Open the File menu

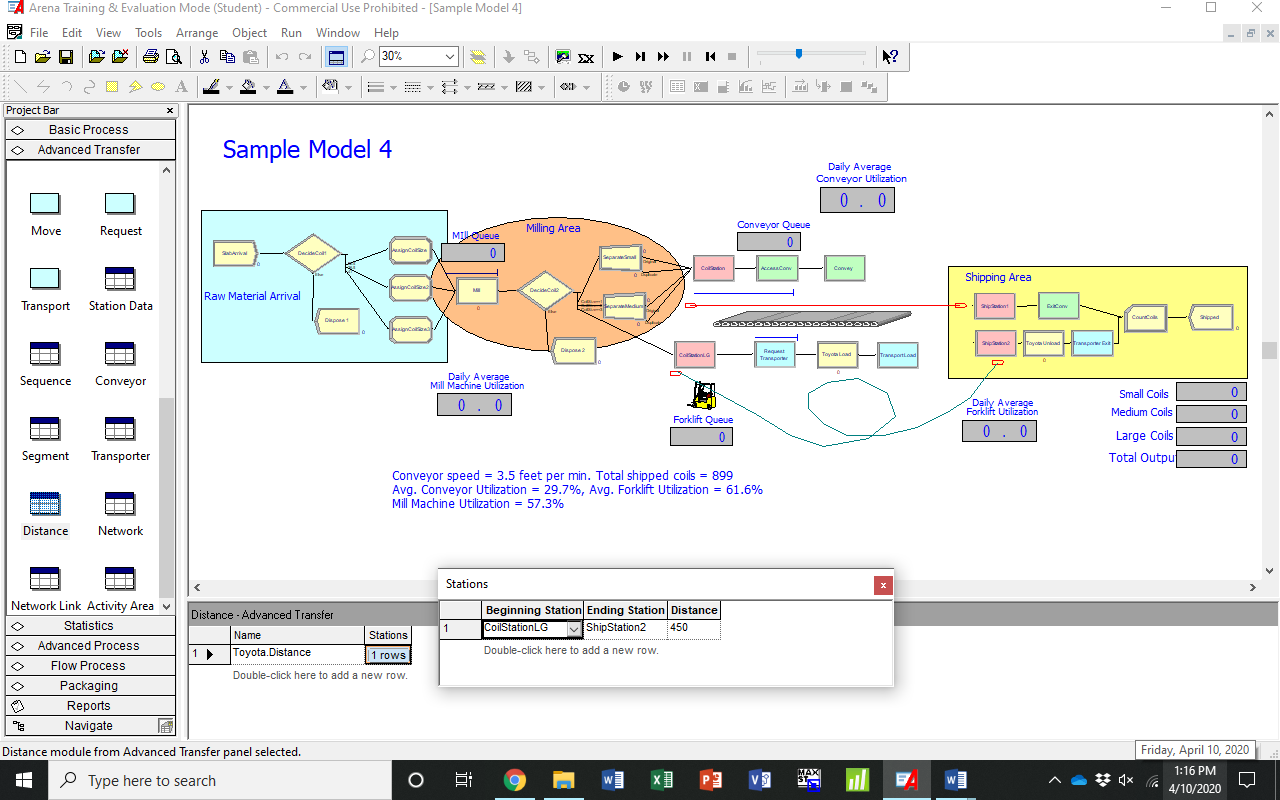[x=39, y=33]
